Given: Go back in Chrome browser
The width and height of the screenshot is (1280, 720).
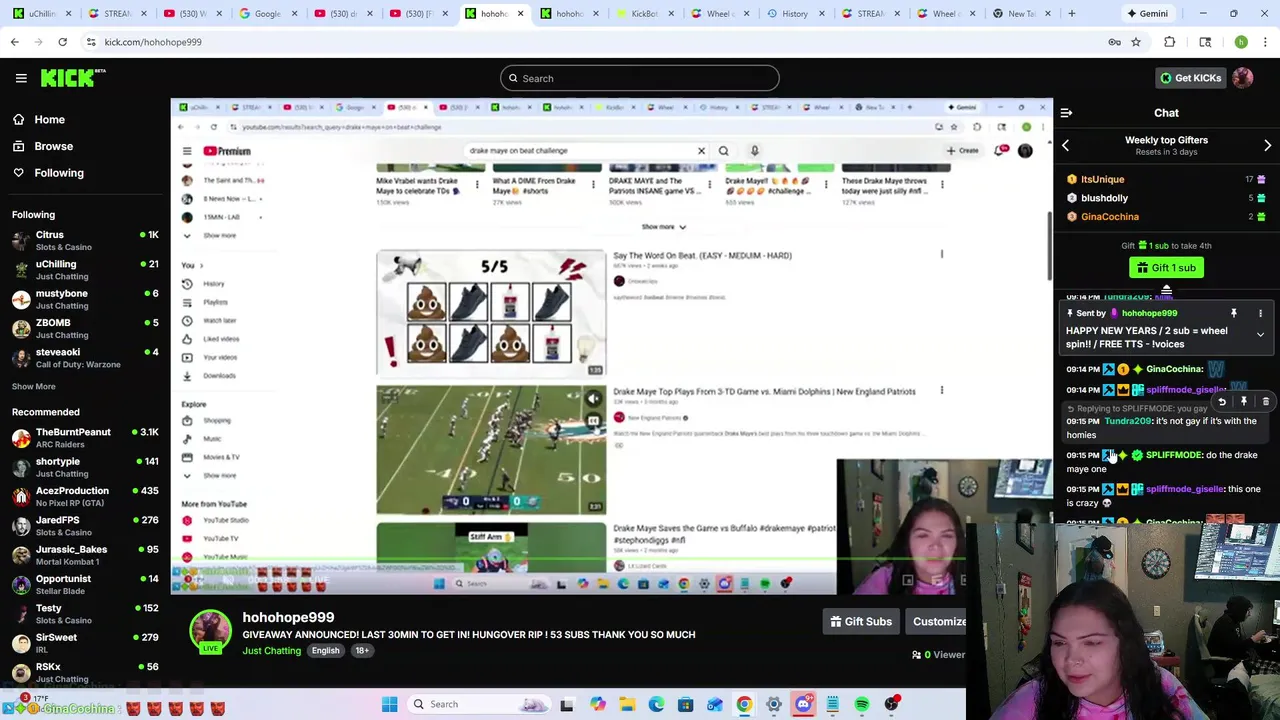Looking at the screenshot, I should pos(14,42).
